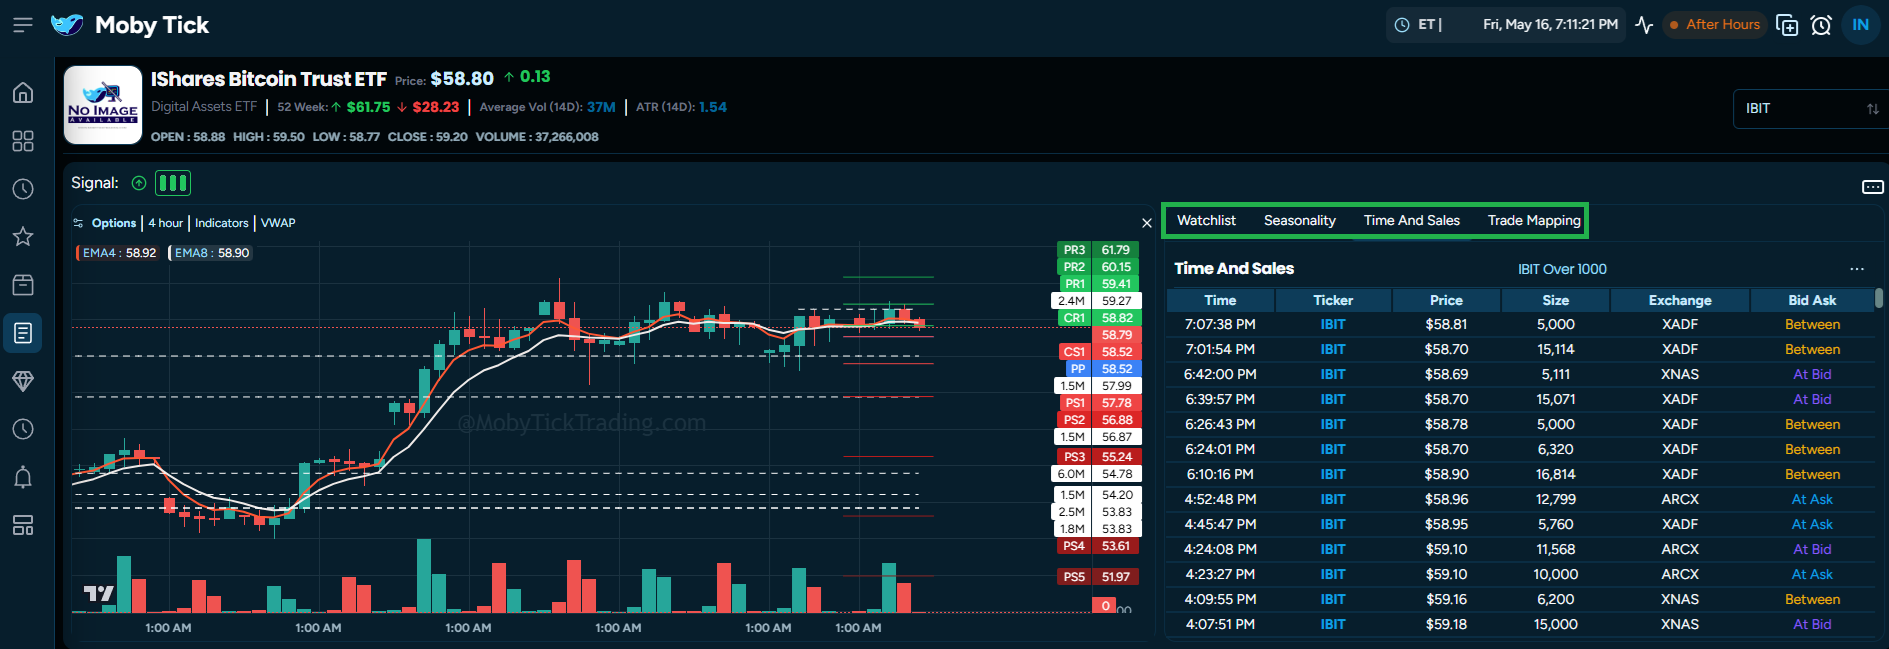Click the EMA4 : 58.92 legend label
1889x649 pixels.
click(x=118, y=253)
